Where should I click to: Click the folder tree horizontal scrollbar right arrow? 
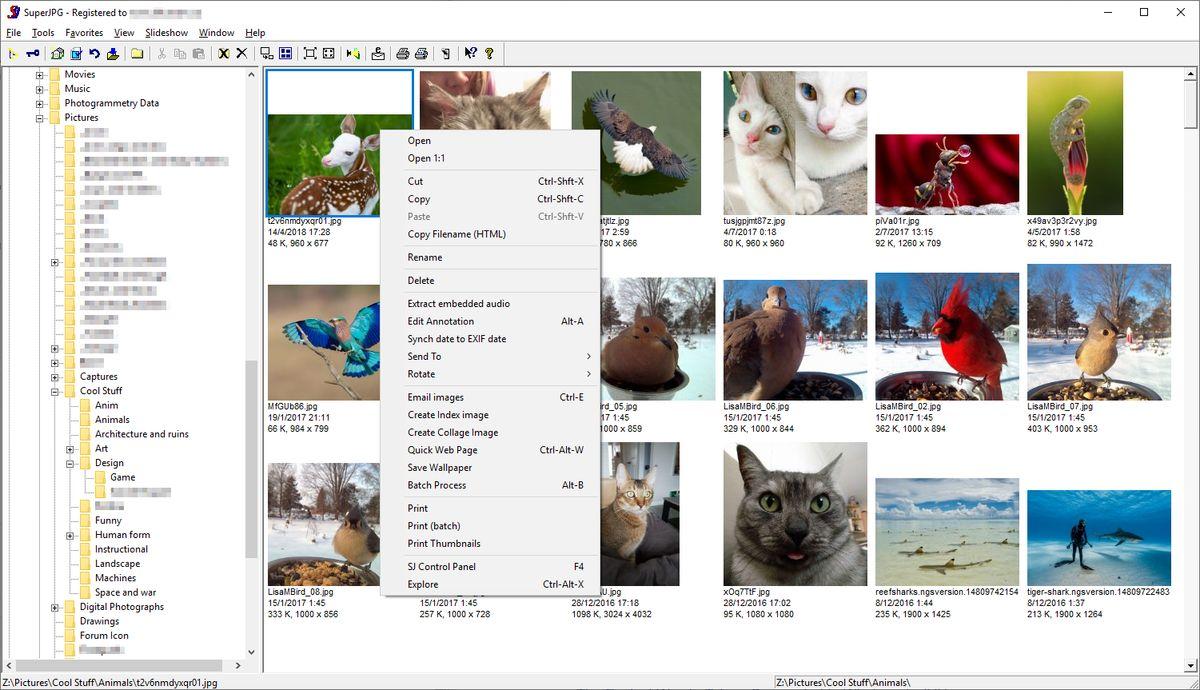(238, 665)
